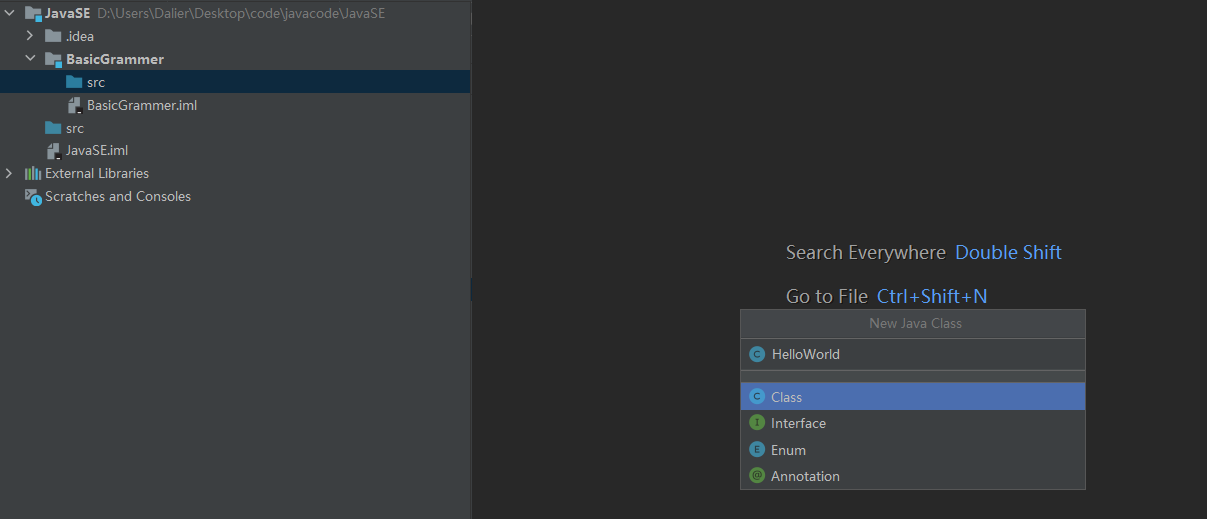1207x519 pixels.
Task: Select the JavaSE project root label
Action: point(68,13)
